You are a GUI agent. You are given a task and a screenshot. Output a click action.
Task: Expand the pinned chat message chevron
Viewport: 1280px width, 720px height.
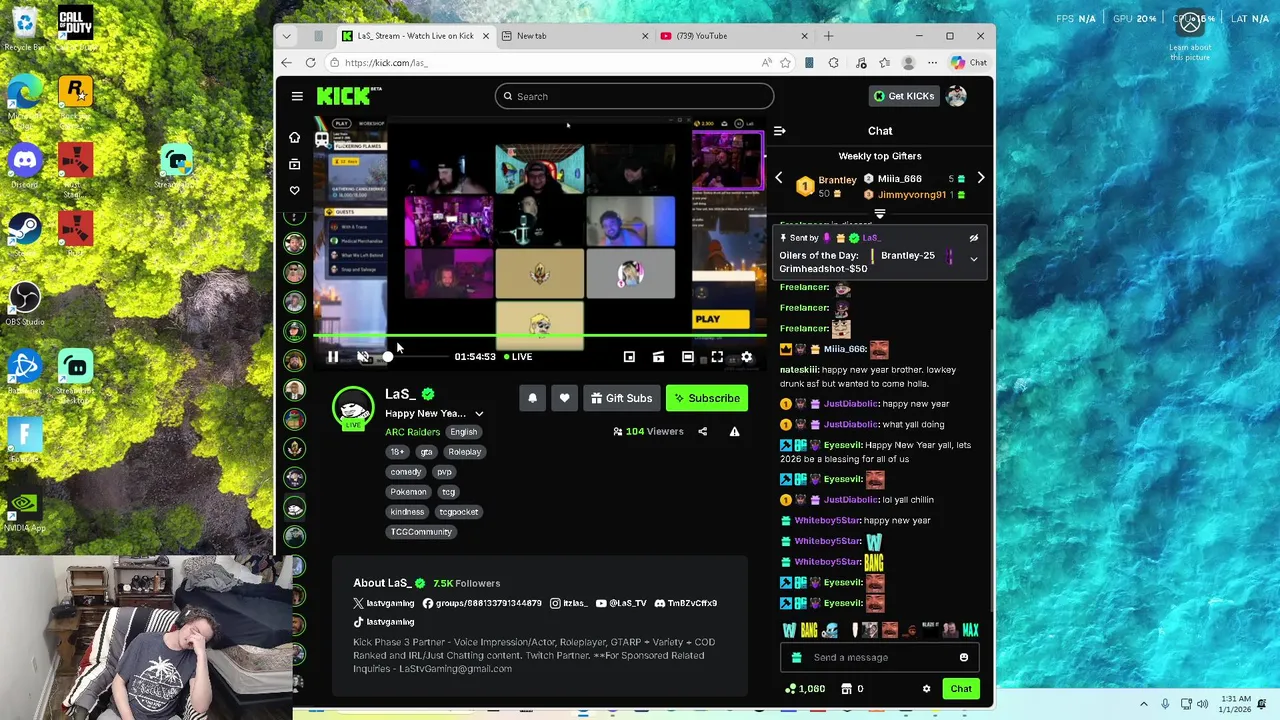pyautogui.click(x=973, y=260)
